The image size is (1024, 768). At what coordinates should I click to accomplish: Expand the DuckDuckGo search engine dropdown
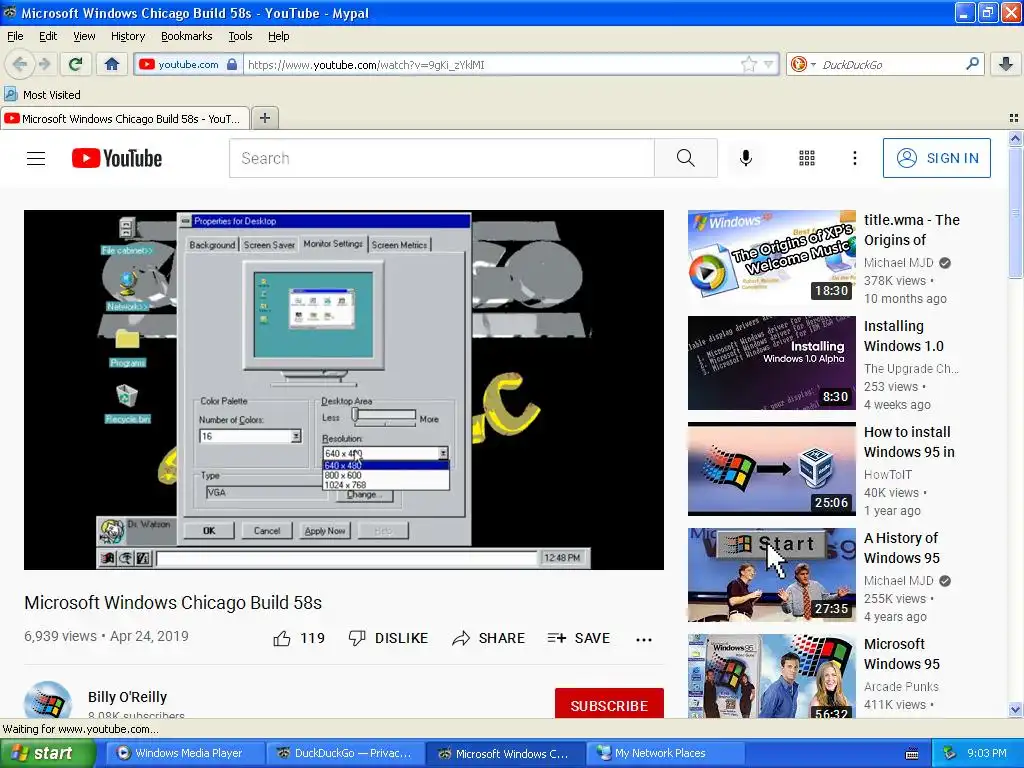tap(813, 64)
